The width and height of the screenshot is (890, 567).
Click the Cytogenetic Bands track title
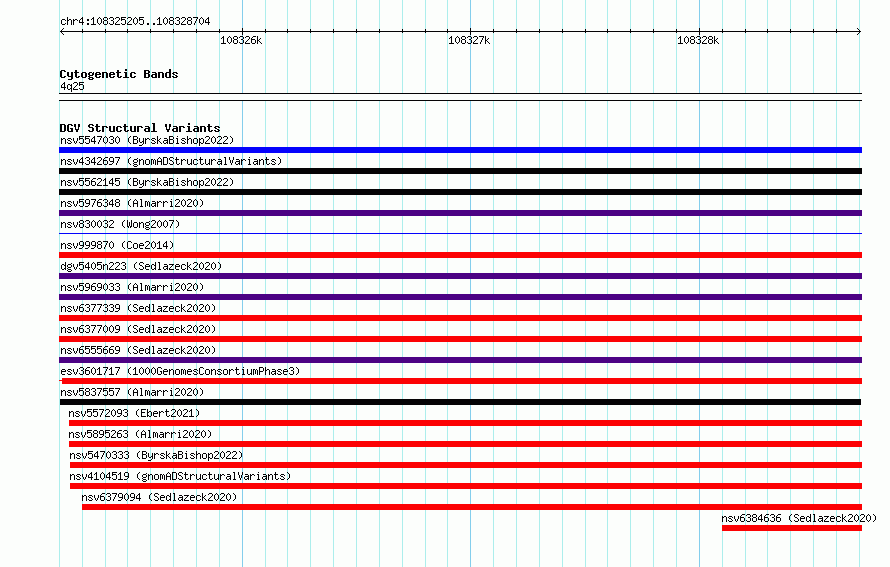pos(119,74)
